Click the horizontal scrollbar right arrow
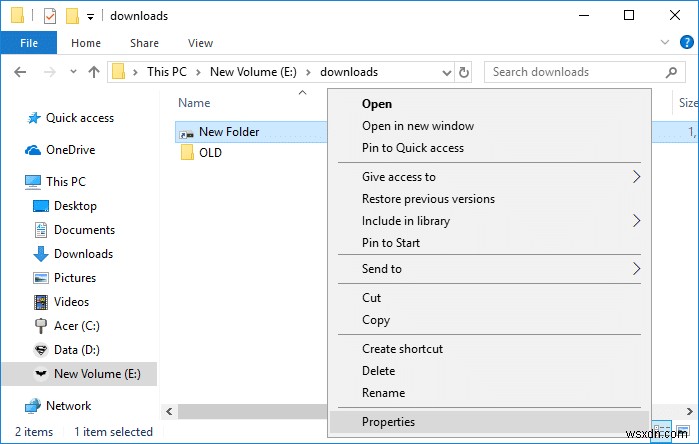699x444 pixels. 689,411
